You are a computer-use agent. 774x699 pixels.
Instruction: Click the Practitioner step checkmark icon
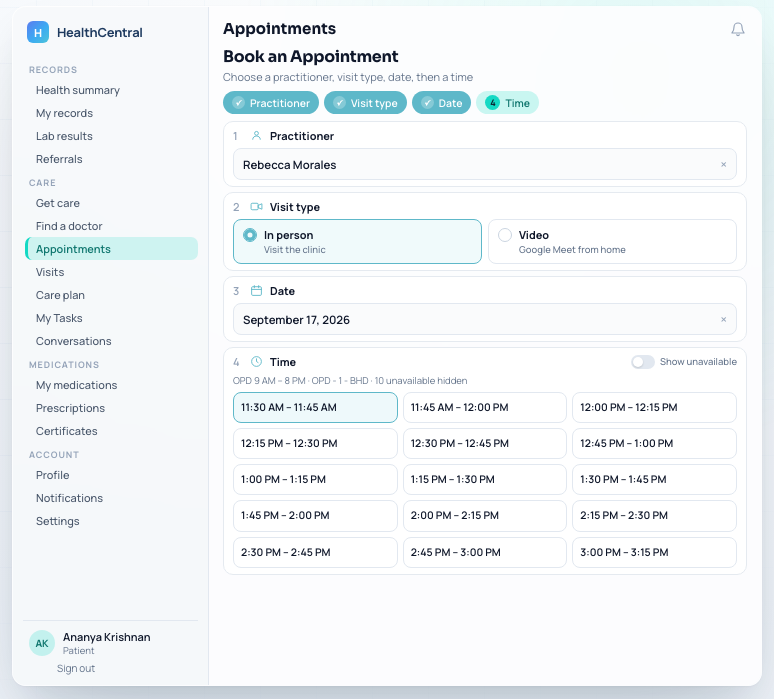point(238,103)
